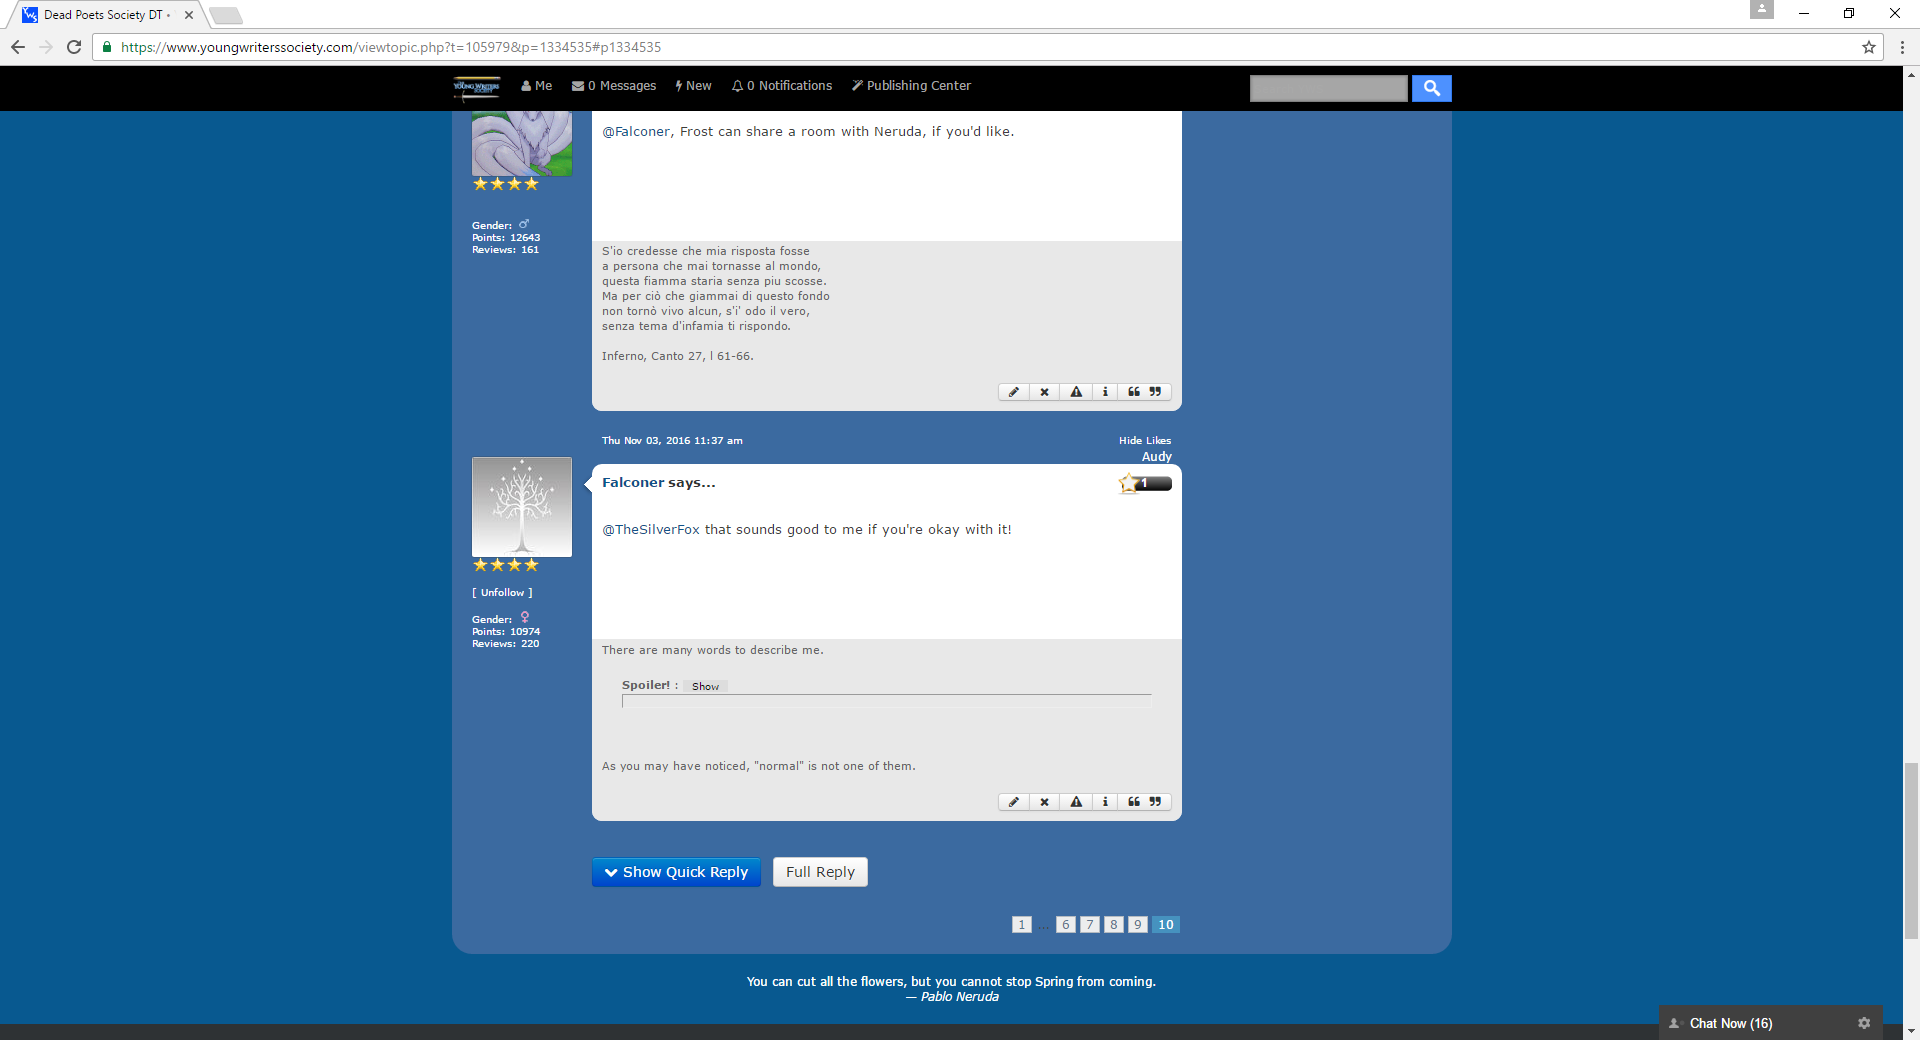Expand Chat Now (16) panel
The height and width of the screenshot is (1040, 1920).
coord(1730,1023)
